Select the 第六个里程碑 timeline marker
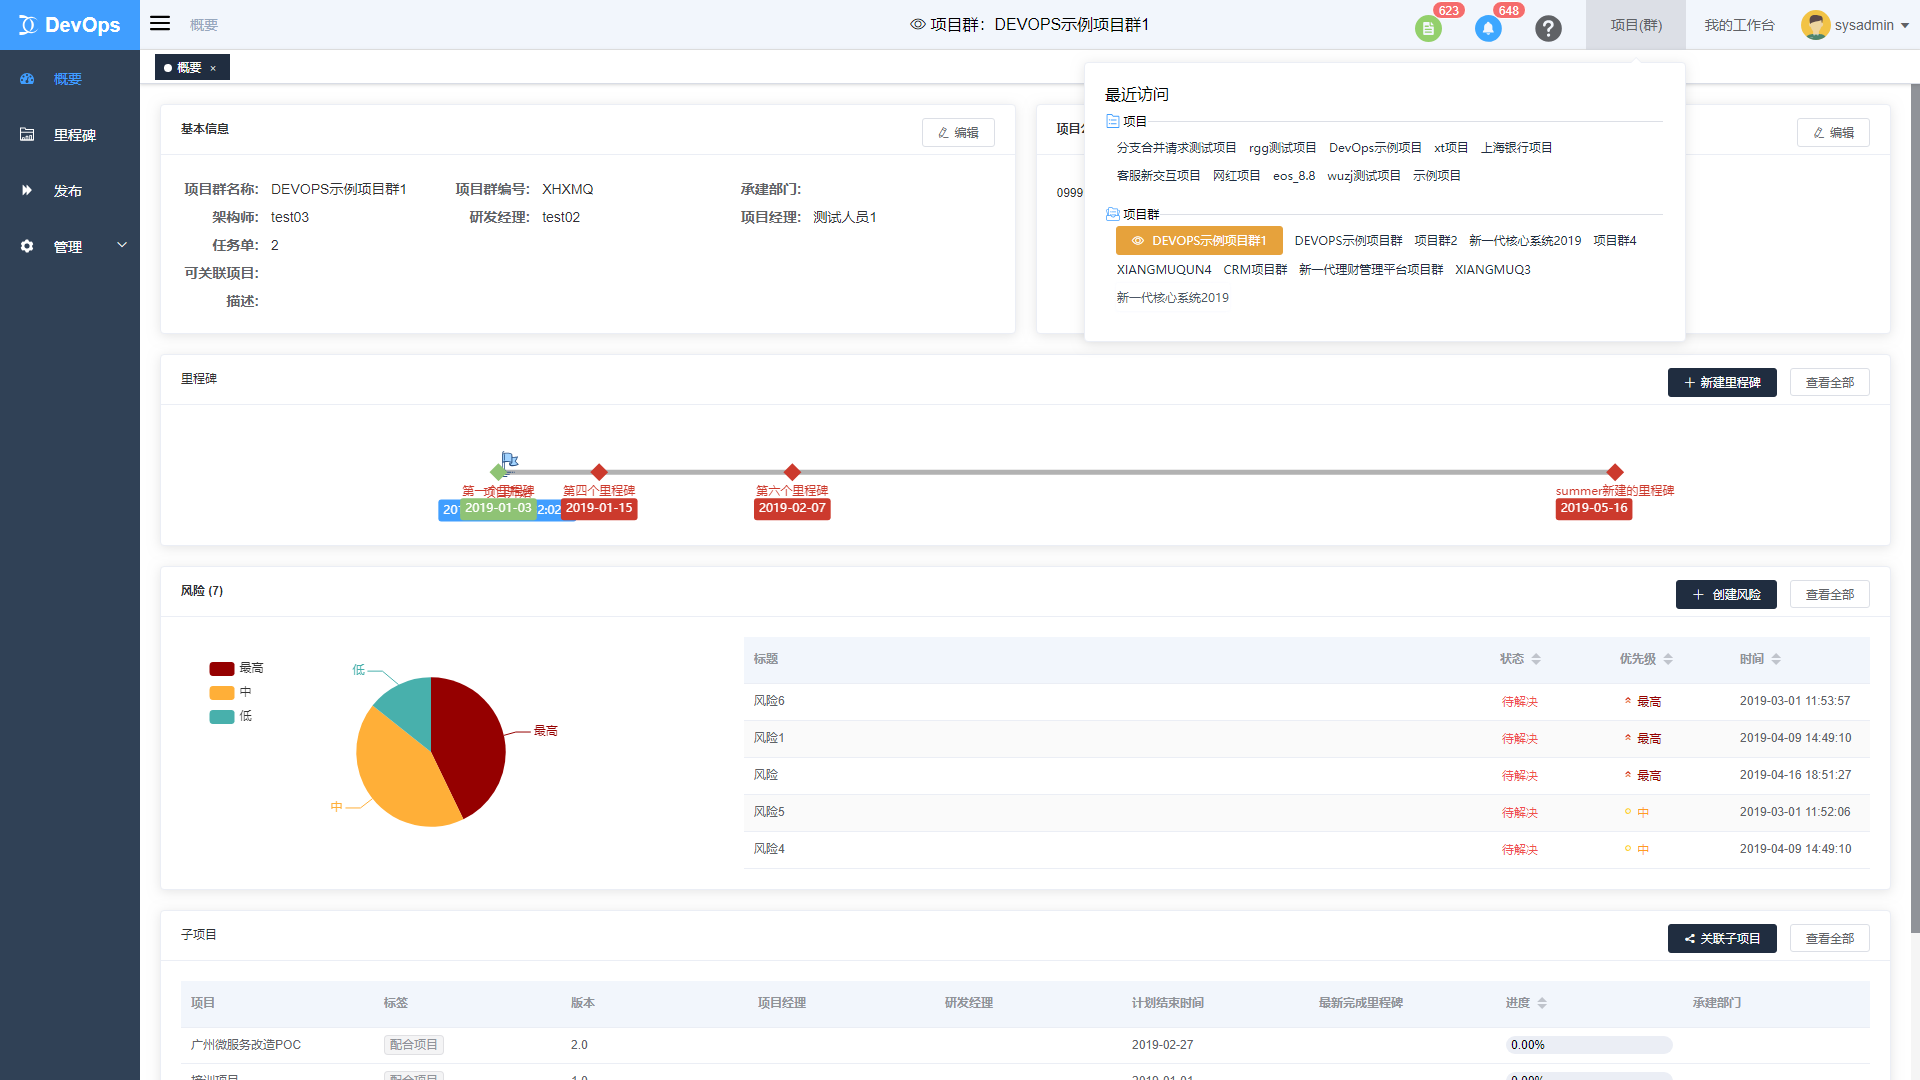 coord(792,472)
